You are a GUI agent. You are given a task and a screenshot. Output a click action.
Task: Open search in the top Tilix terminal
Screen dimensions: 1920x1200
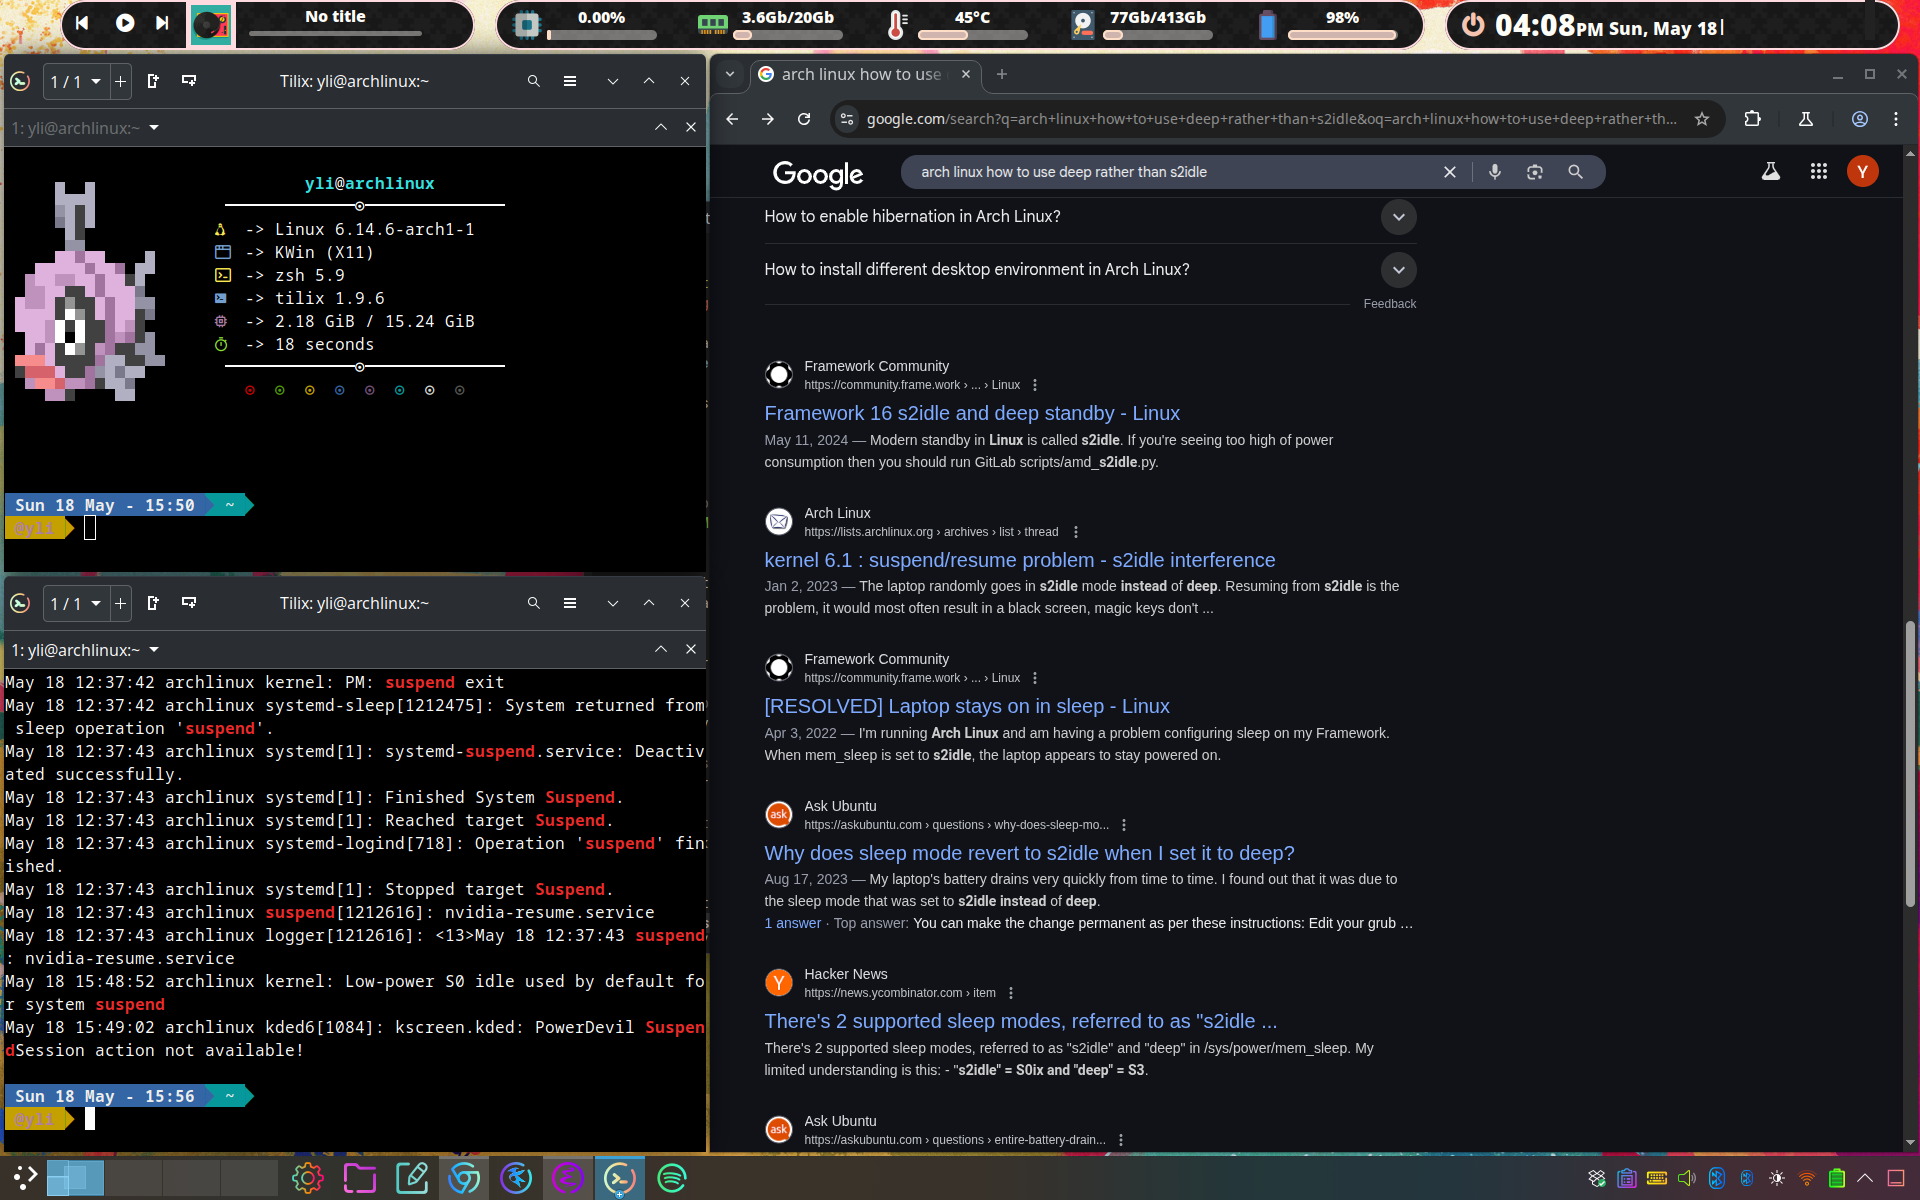533,81
